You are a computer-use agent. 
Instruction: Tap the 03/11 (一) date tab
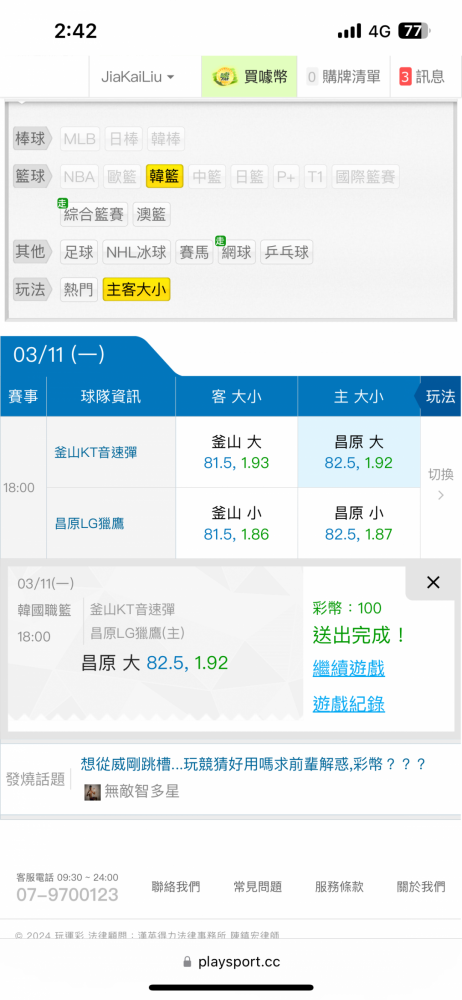point(59,355)
